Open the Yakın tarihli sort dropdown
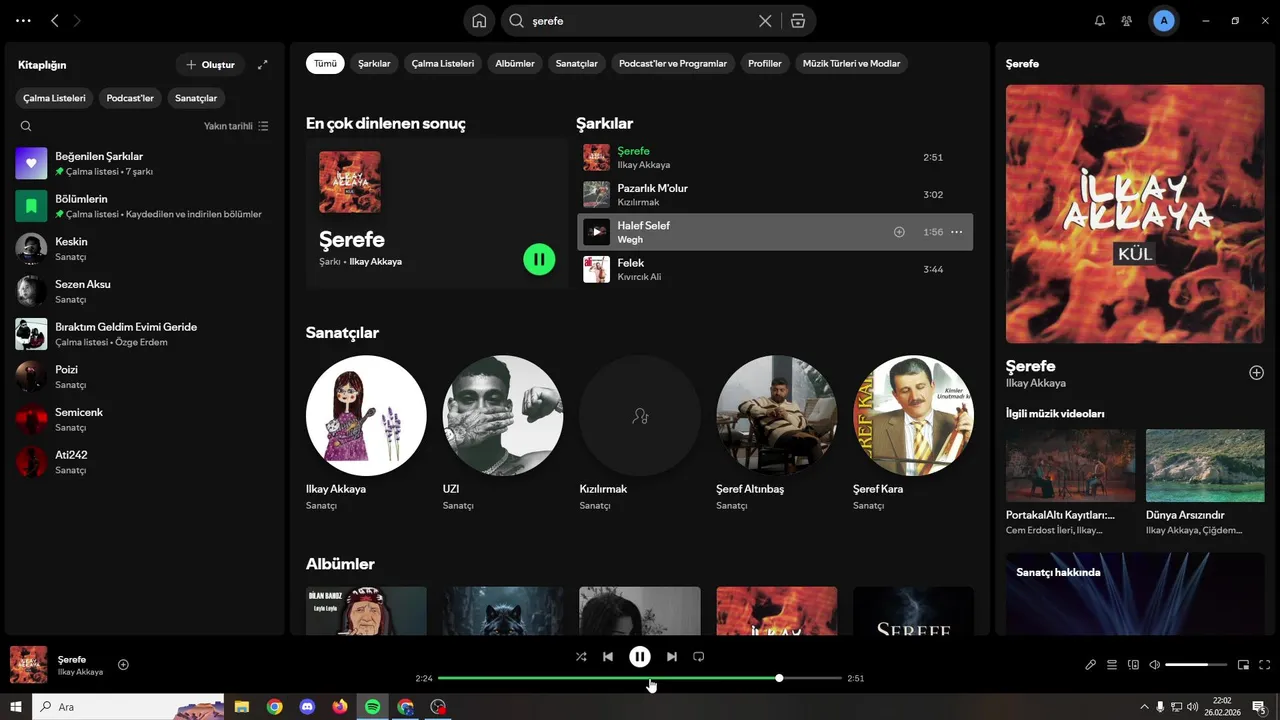This screenshot has width=1280, height=720. click(x=236, y=126)
